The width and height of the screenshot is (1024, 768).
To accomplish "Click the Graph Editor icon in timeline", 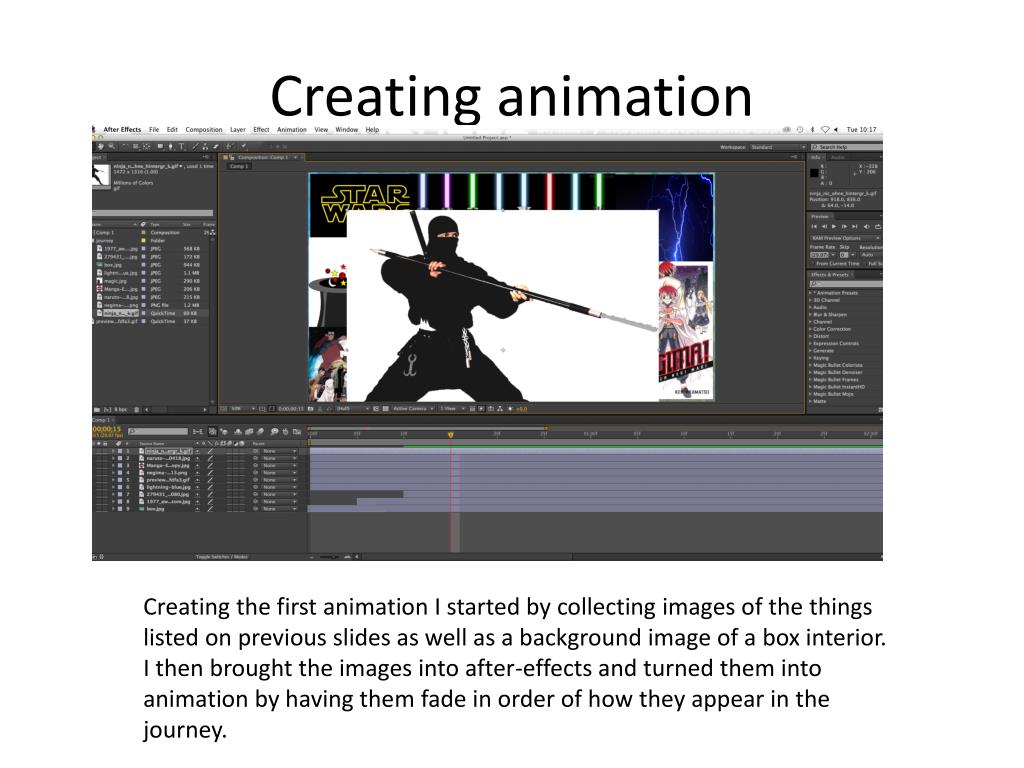I will pos(297,432).
